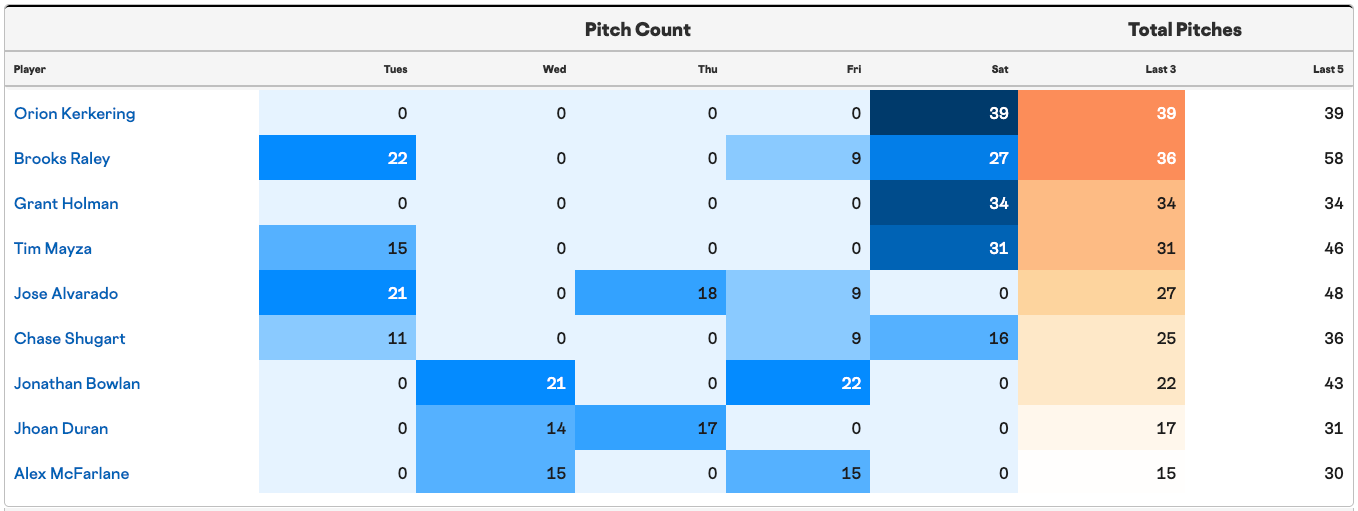
Task: Open Orion Kerkering player link
Action: click(x=75, y=113)
